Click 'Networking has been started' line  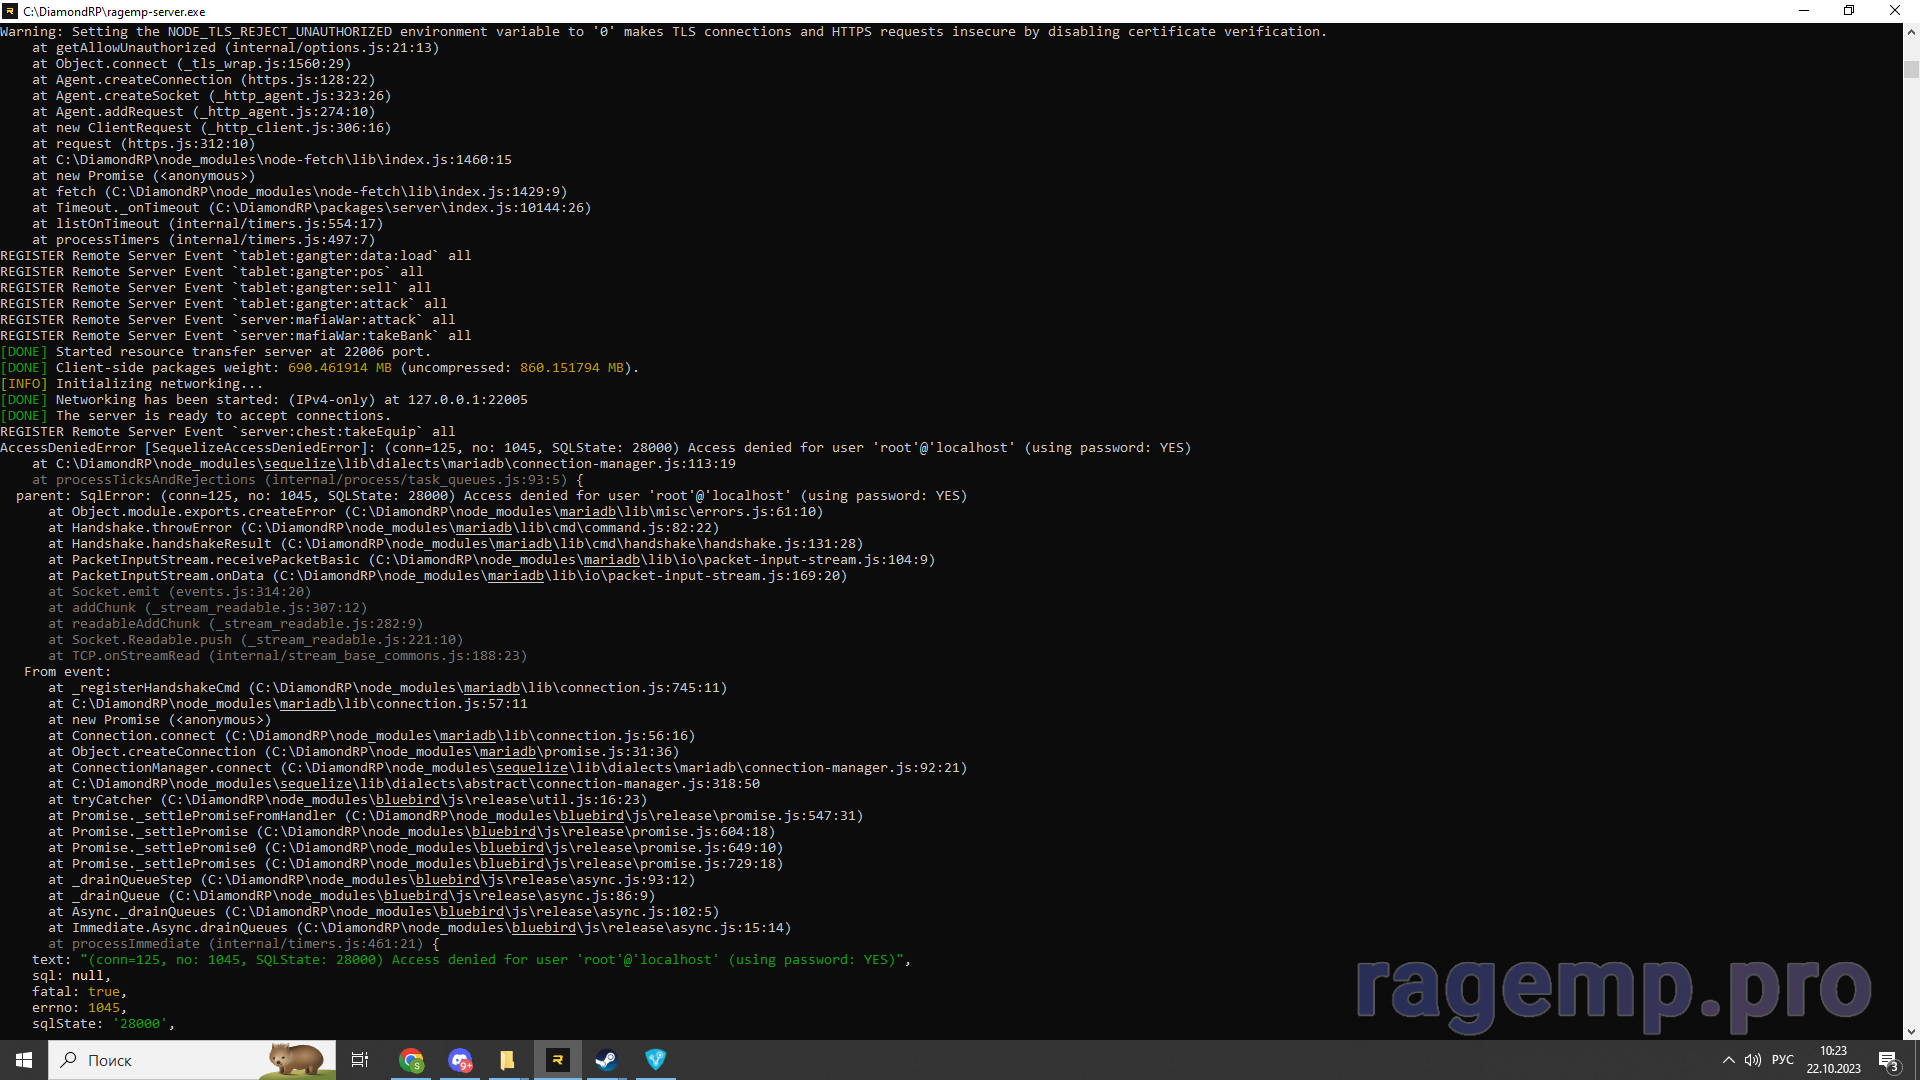click(x=292, y=400)
